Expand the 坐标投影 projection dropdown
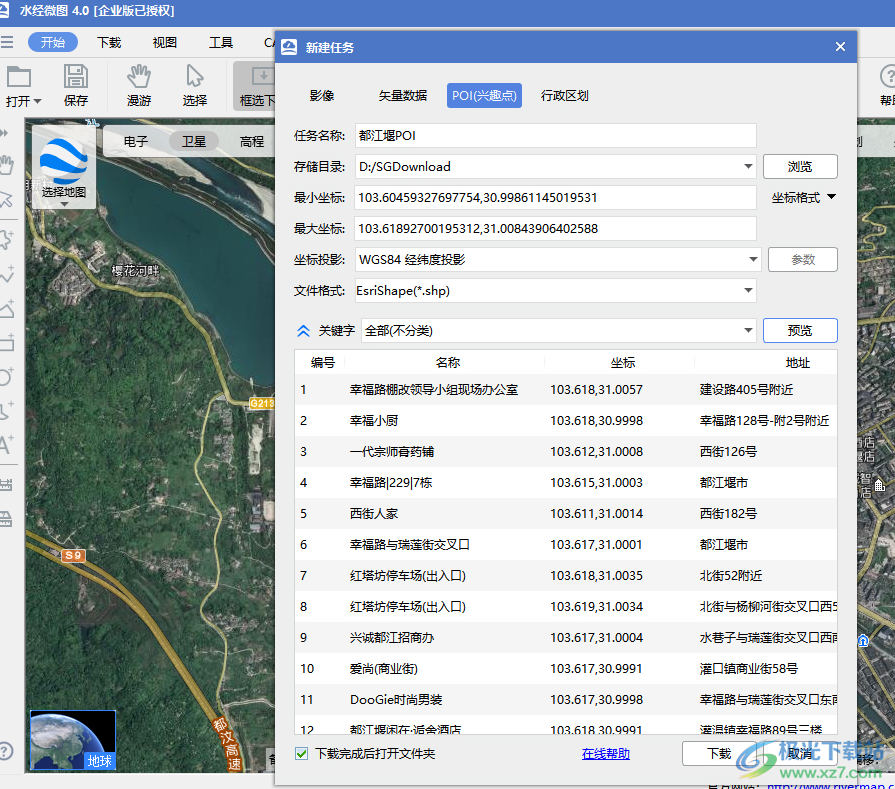Viewport: 895px width, 789px height. coord(753,260)
